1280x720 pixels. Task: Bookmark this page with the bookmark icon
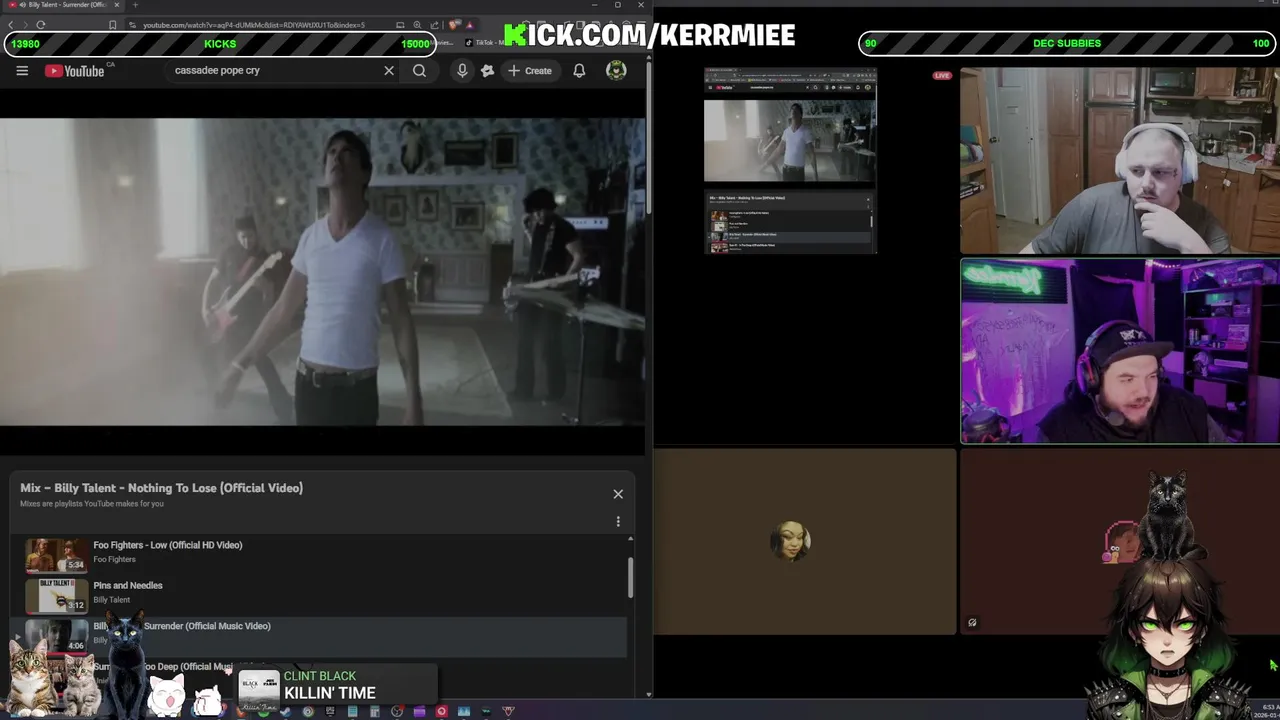coord(113,25)
